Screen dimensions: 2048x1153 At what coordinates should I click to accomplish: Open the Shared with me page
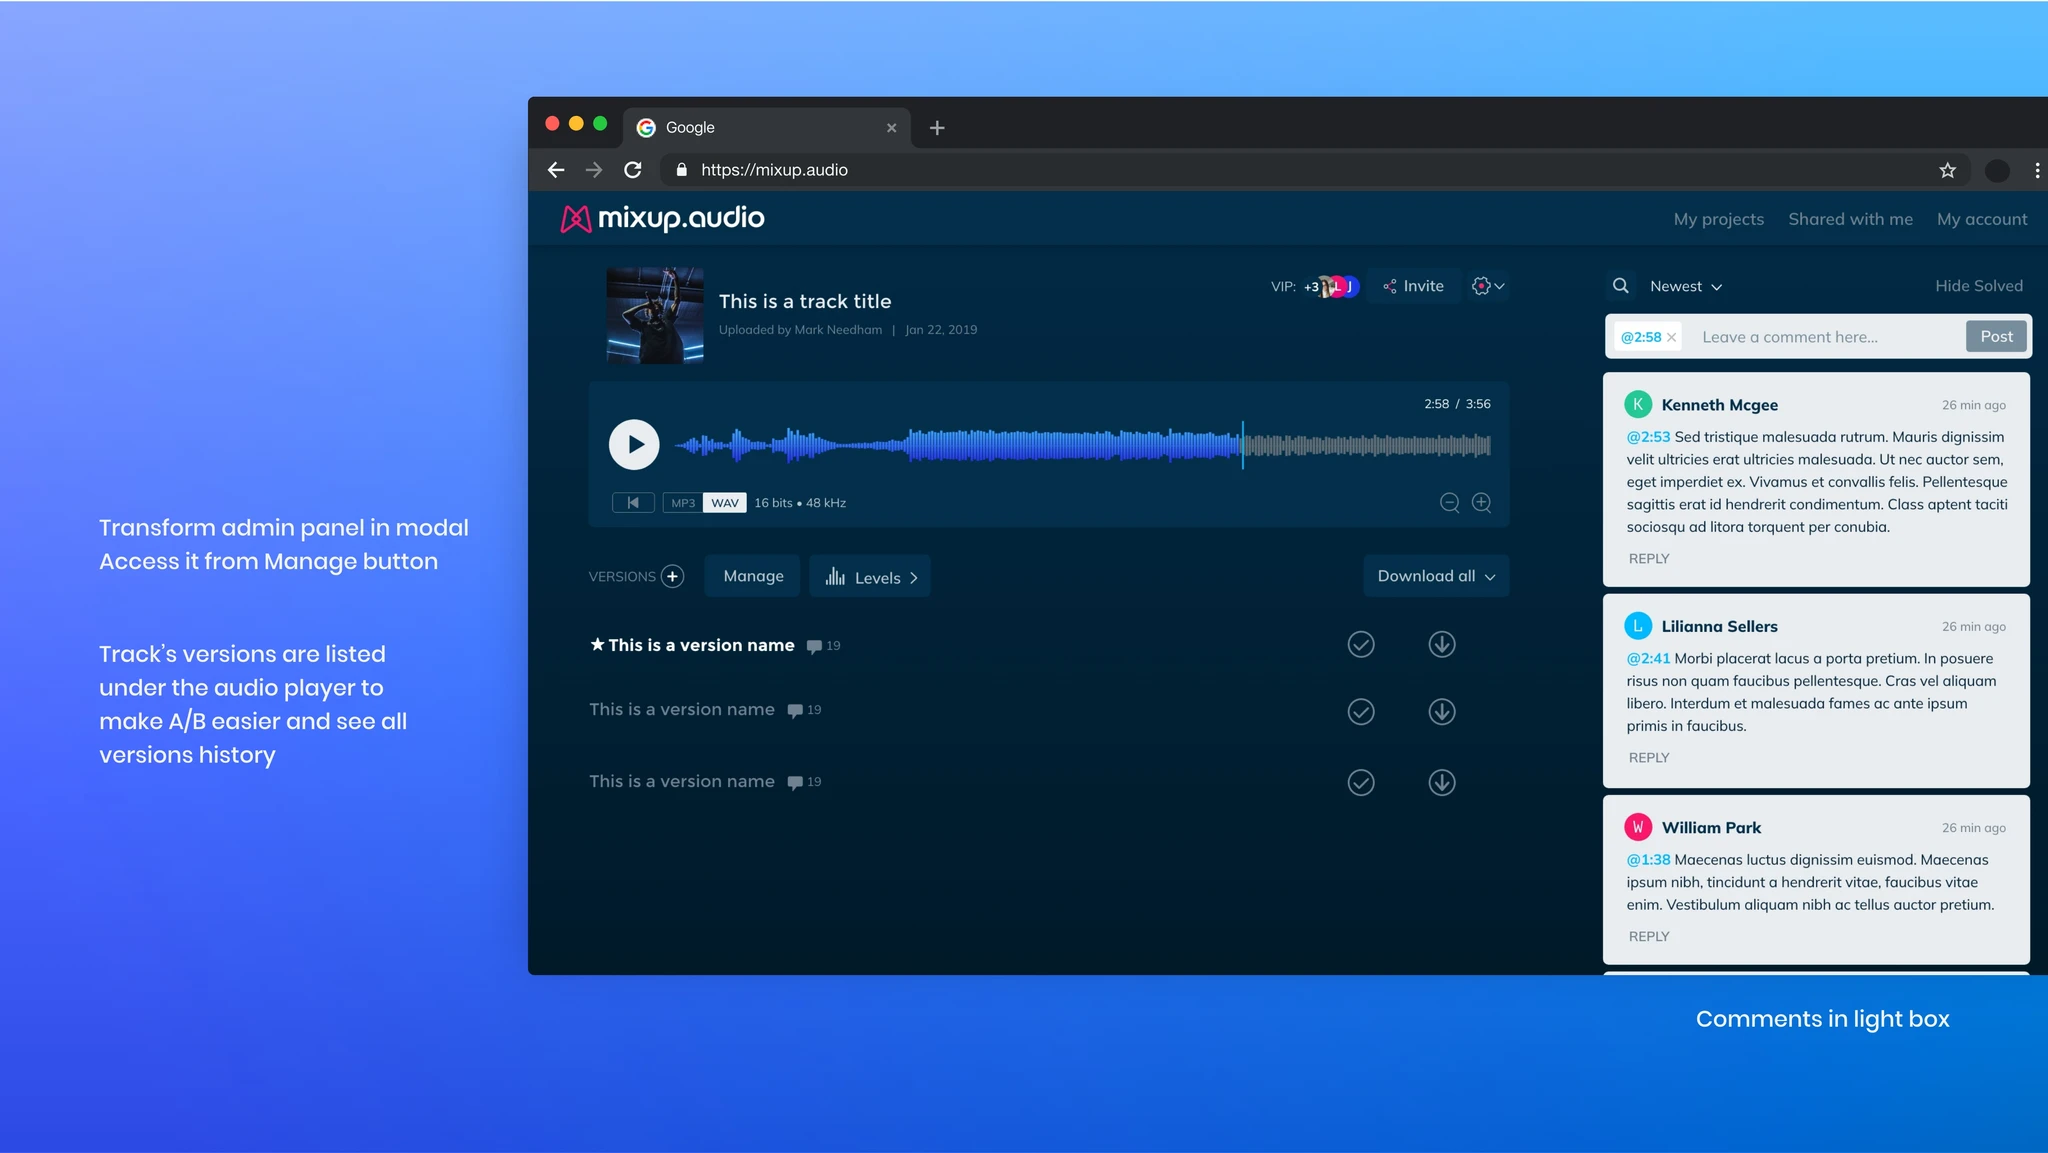click(x=1850, y=219)
